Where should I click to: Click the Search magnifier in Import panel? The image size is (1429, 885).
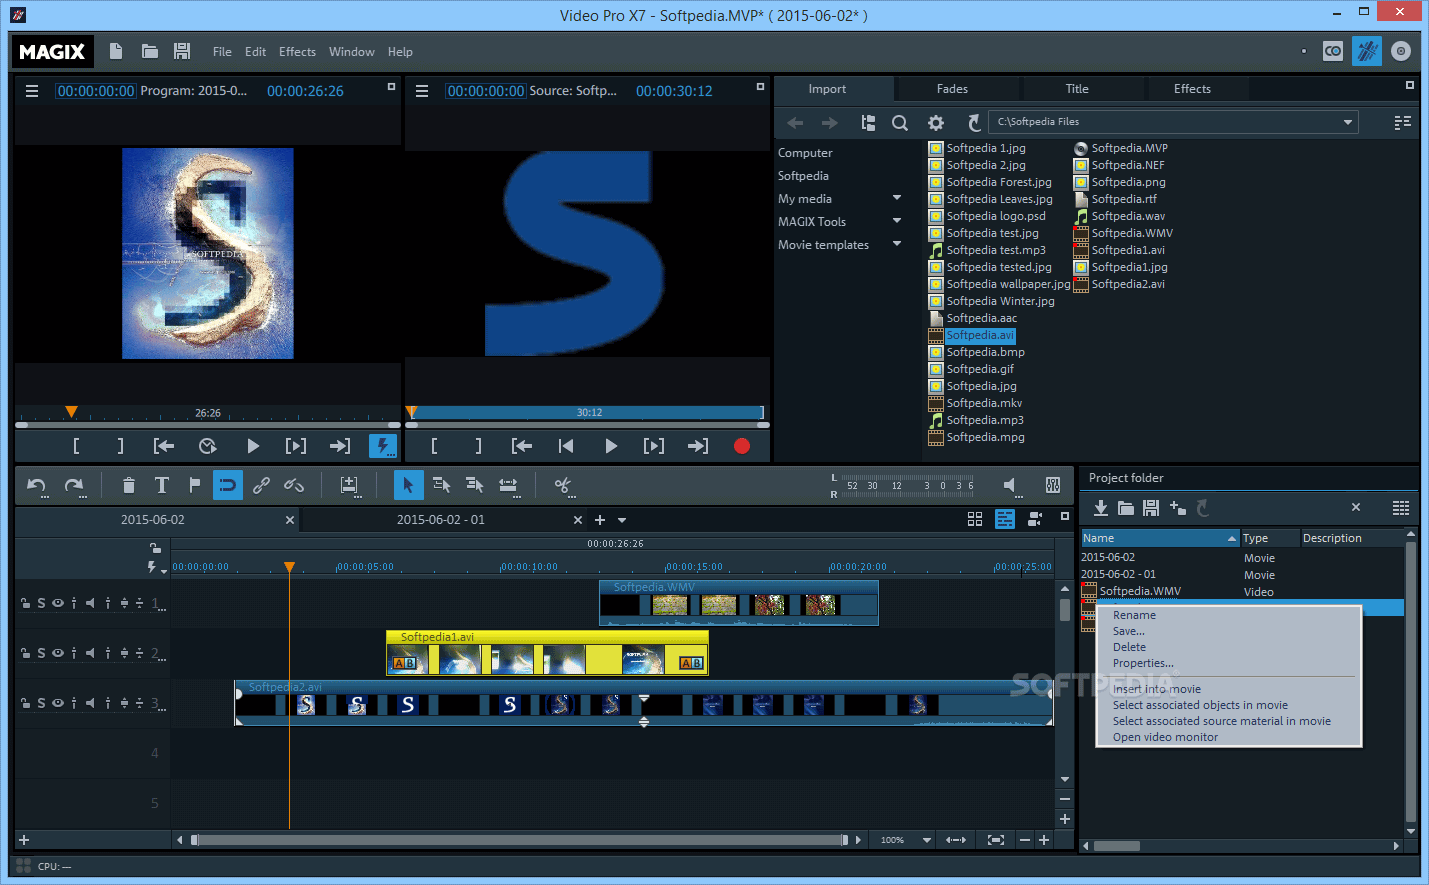pos(900,122)
